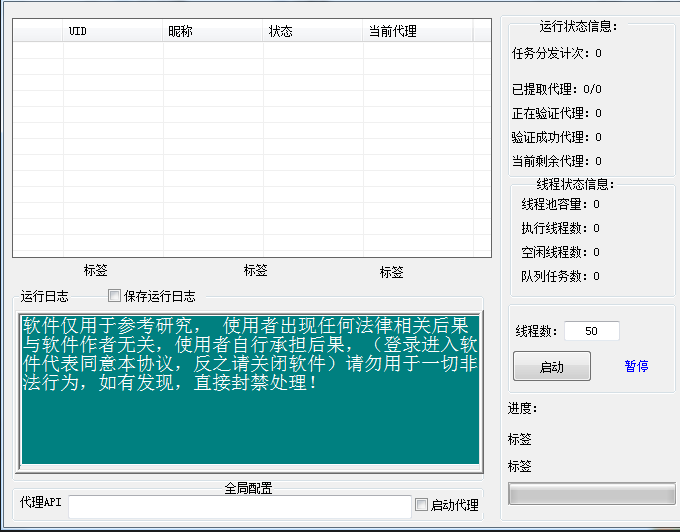Click the 全局配置 group title
Image resolution: width=680 pixels, height=532 pixels.
pos(248,488)
